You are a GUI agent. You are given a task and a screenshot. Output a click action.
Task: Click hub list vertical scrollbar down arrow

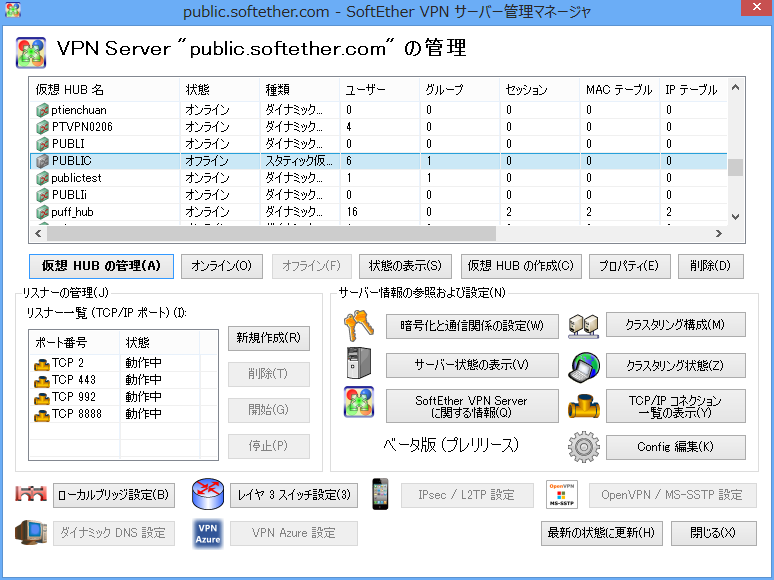pyautogui.click(x=735, y=217)
